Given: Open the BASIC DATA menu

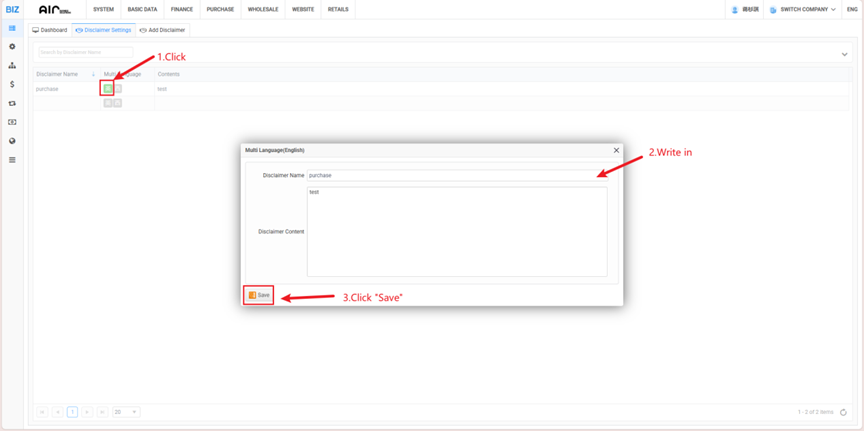Looking at the screenshot, I should [142, 10].
